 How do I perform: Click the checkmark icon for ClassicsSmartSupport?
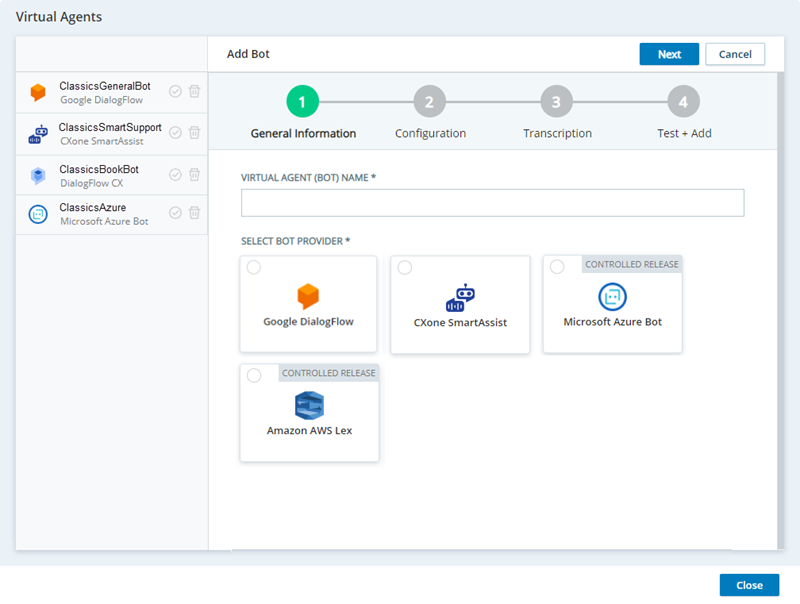(x=175, y=133)
